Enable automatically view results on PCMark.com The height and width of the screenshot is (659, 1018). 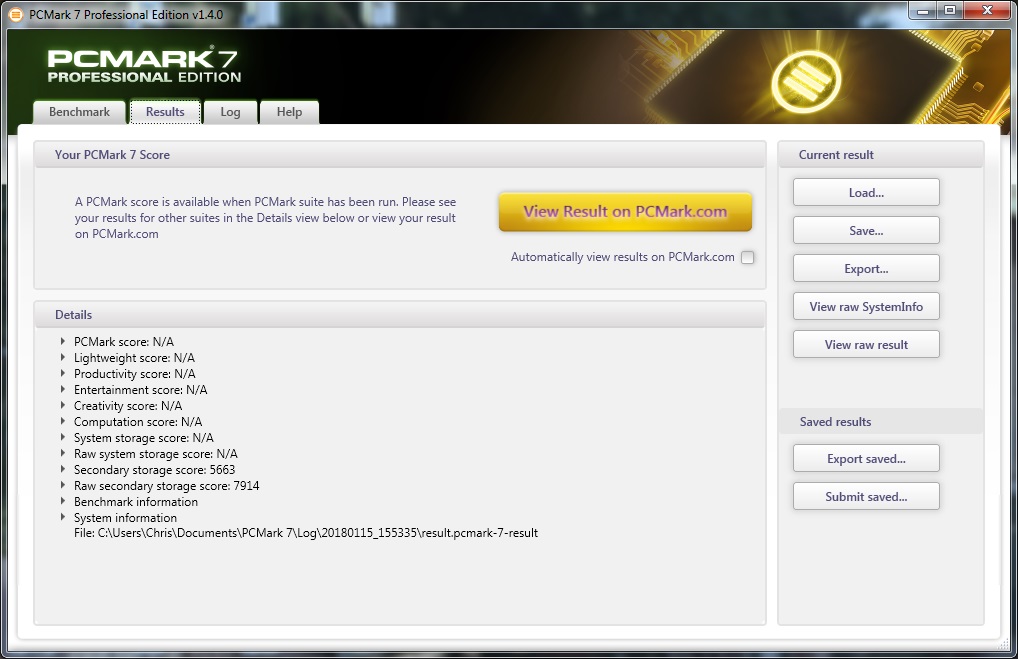748,257
